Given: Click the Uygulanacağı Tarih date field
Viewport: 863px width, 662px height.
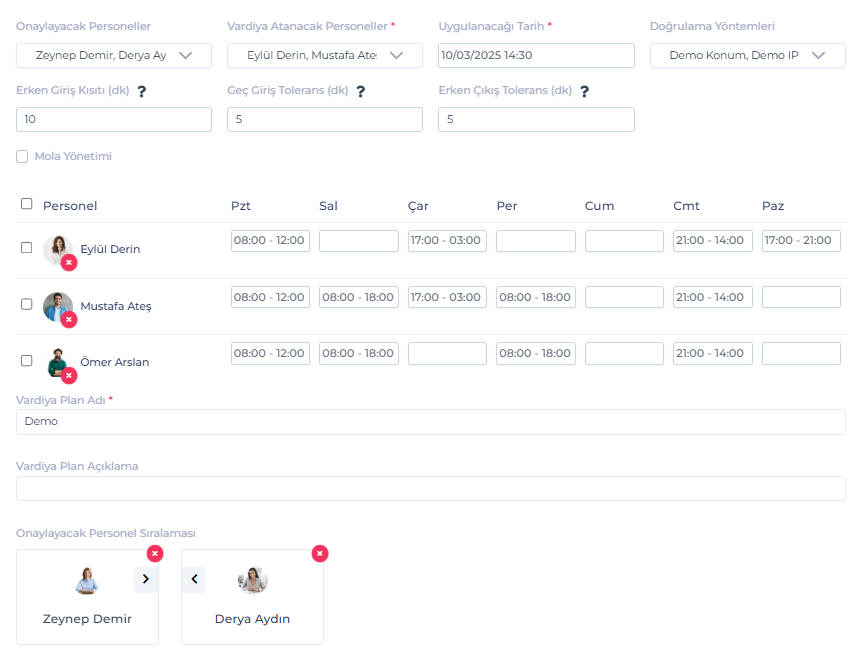Looking at the screenshot, I should pyautogui.click(x=536, y=56).
